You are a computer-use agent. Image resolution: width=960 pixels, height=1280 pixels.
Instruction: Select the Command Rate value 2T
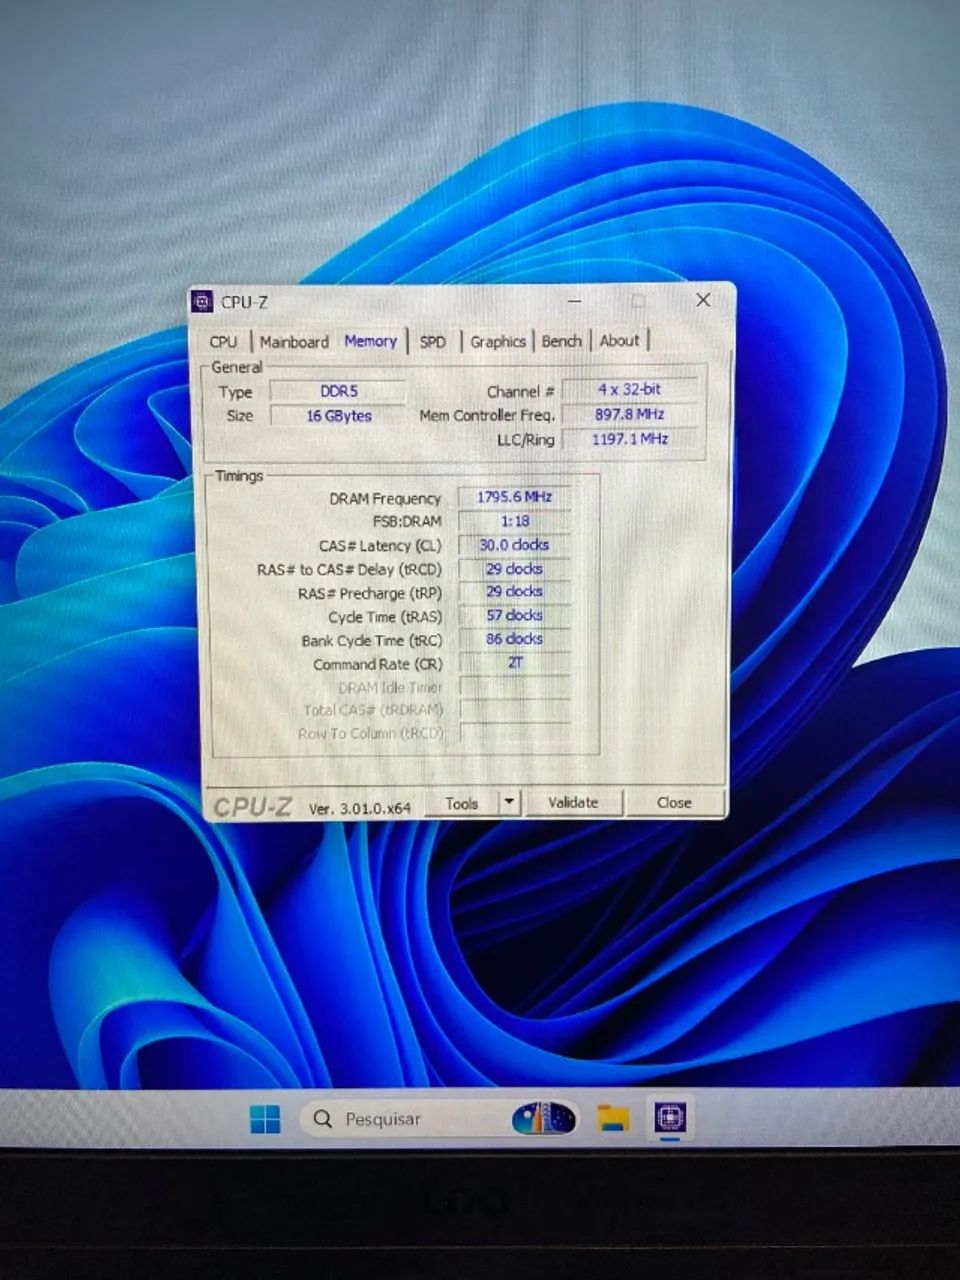coord(514,663)
